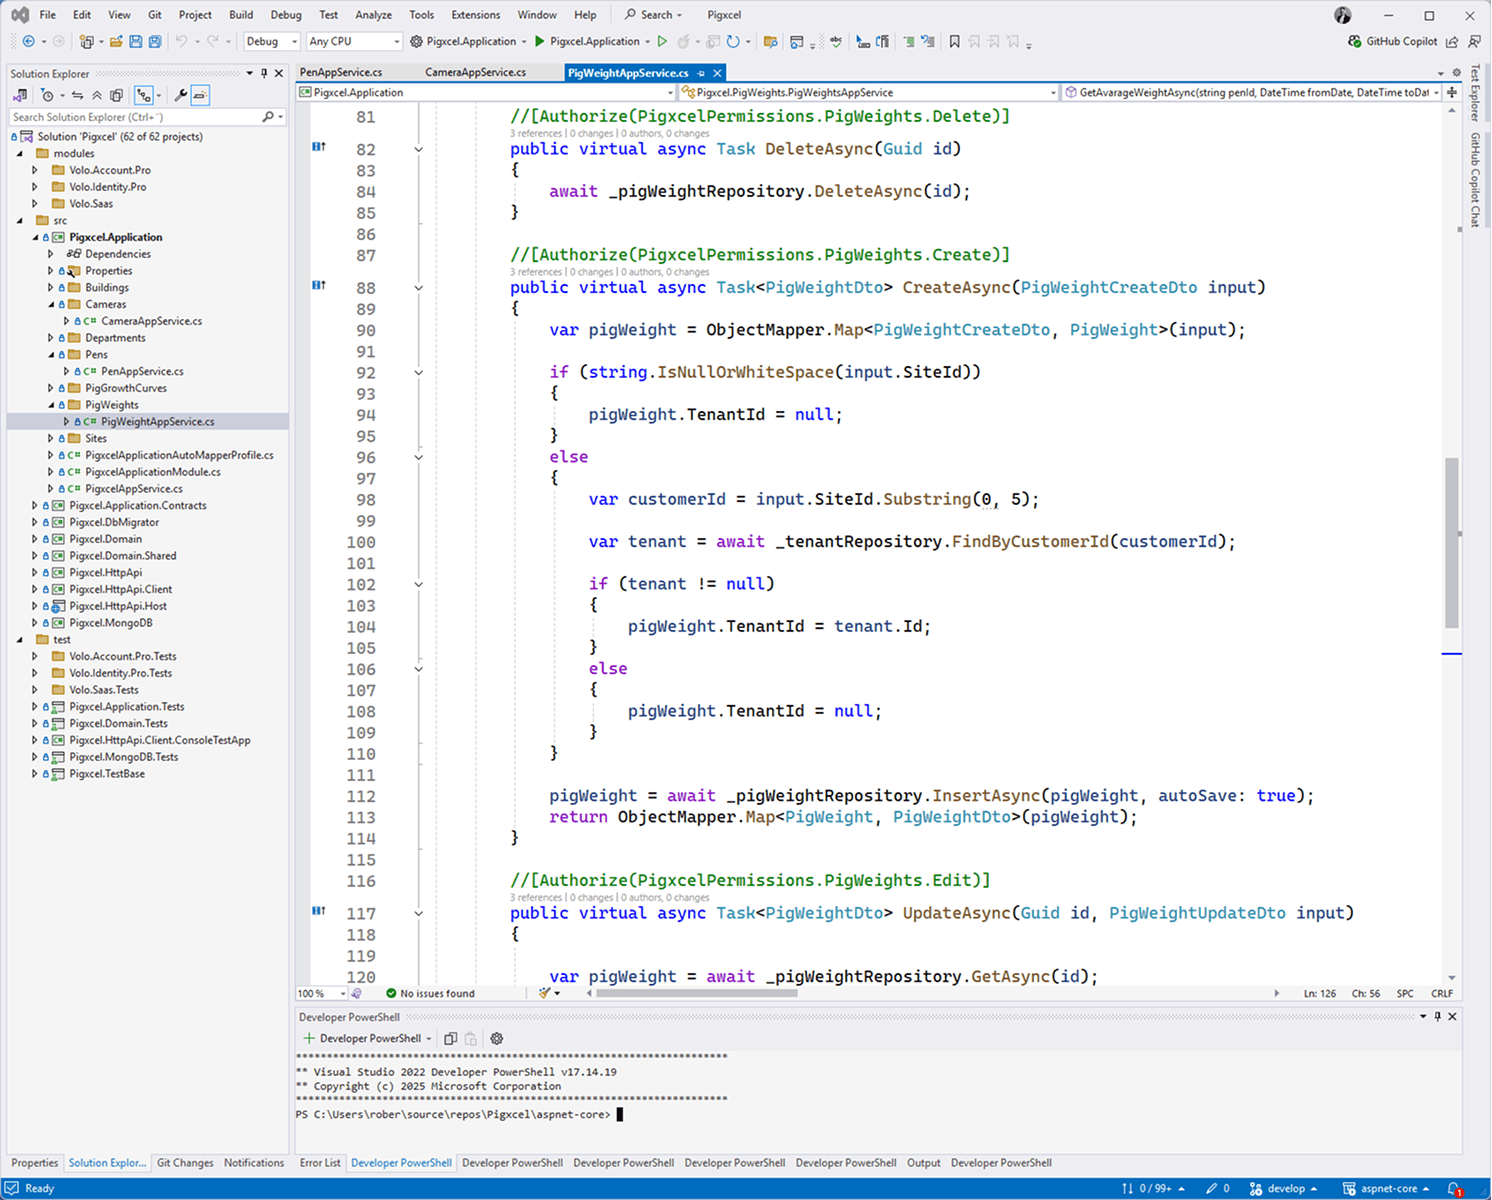1492x1200 pixels.
Task: Click the Save All toolbar icon
Action: (x=155, y=42)
